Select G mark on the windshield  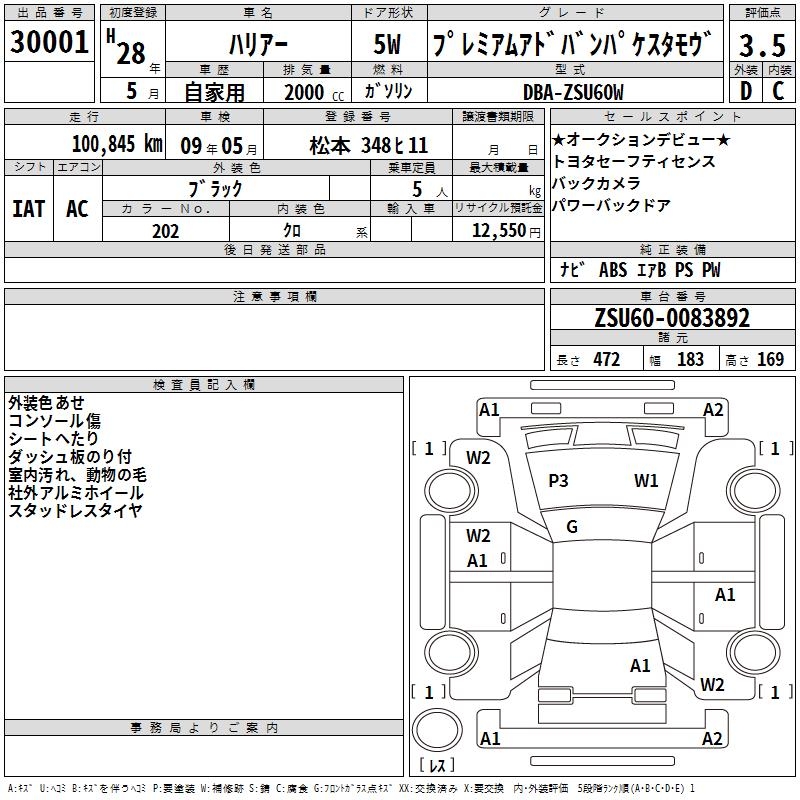(x=572, y=526)
